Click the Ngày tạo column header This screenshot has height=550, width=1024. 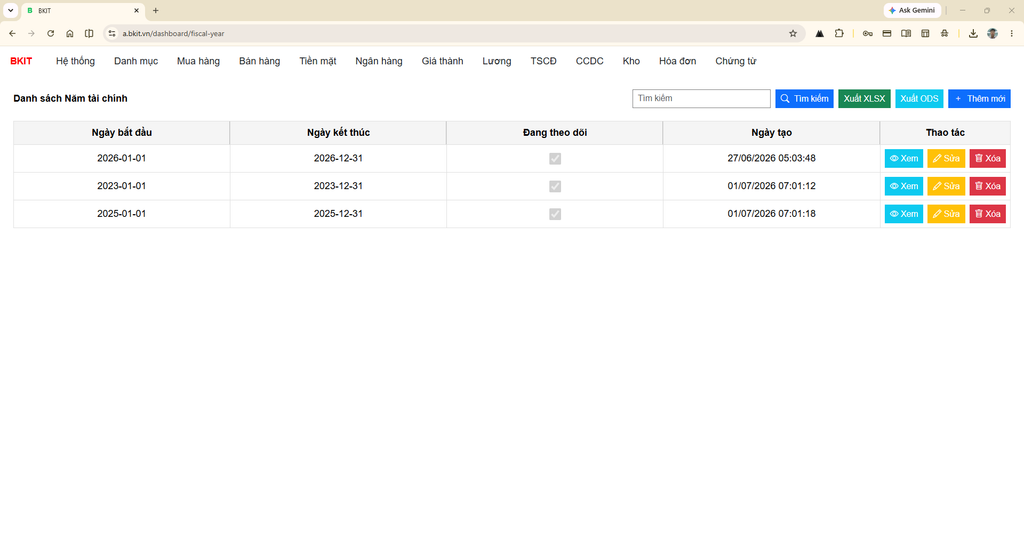point(771,133)
